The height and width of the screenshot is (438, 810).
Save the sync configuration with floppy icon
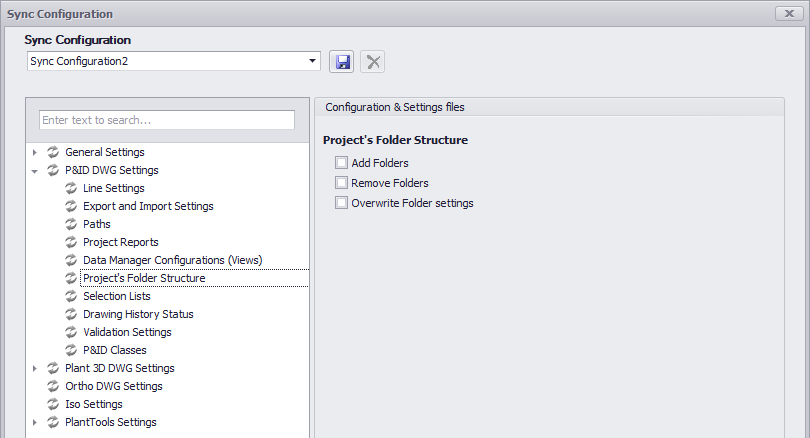[341, 62]
